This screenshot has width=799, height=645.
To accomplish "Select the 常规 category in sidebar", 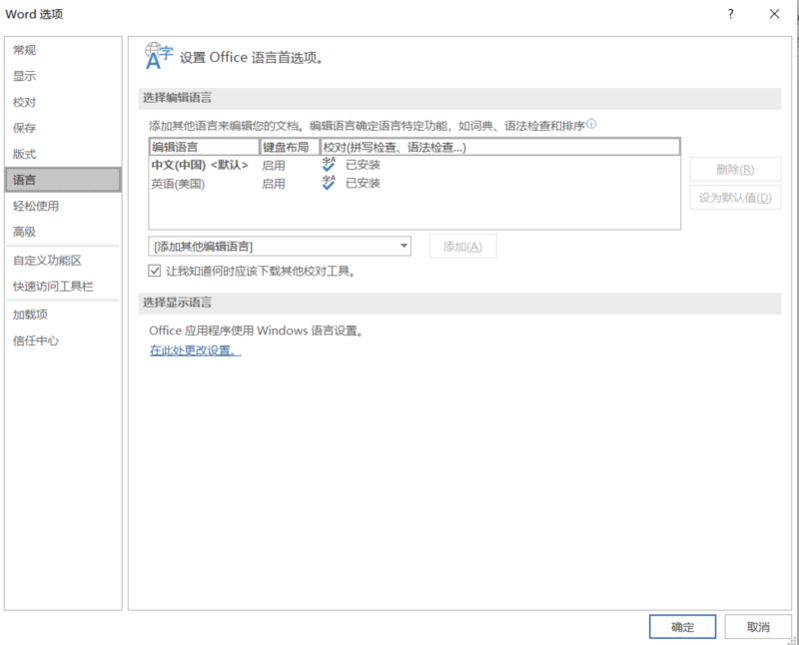I will click(25, 50).
